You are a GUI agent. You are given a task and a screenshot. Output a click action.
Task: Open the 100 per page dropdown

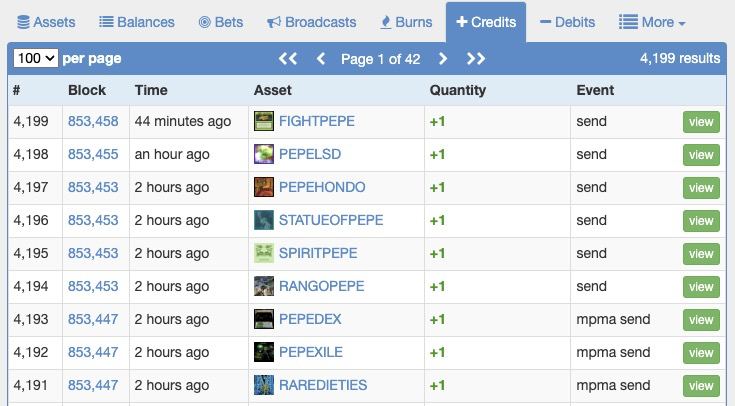click(36, 58)
